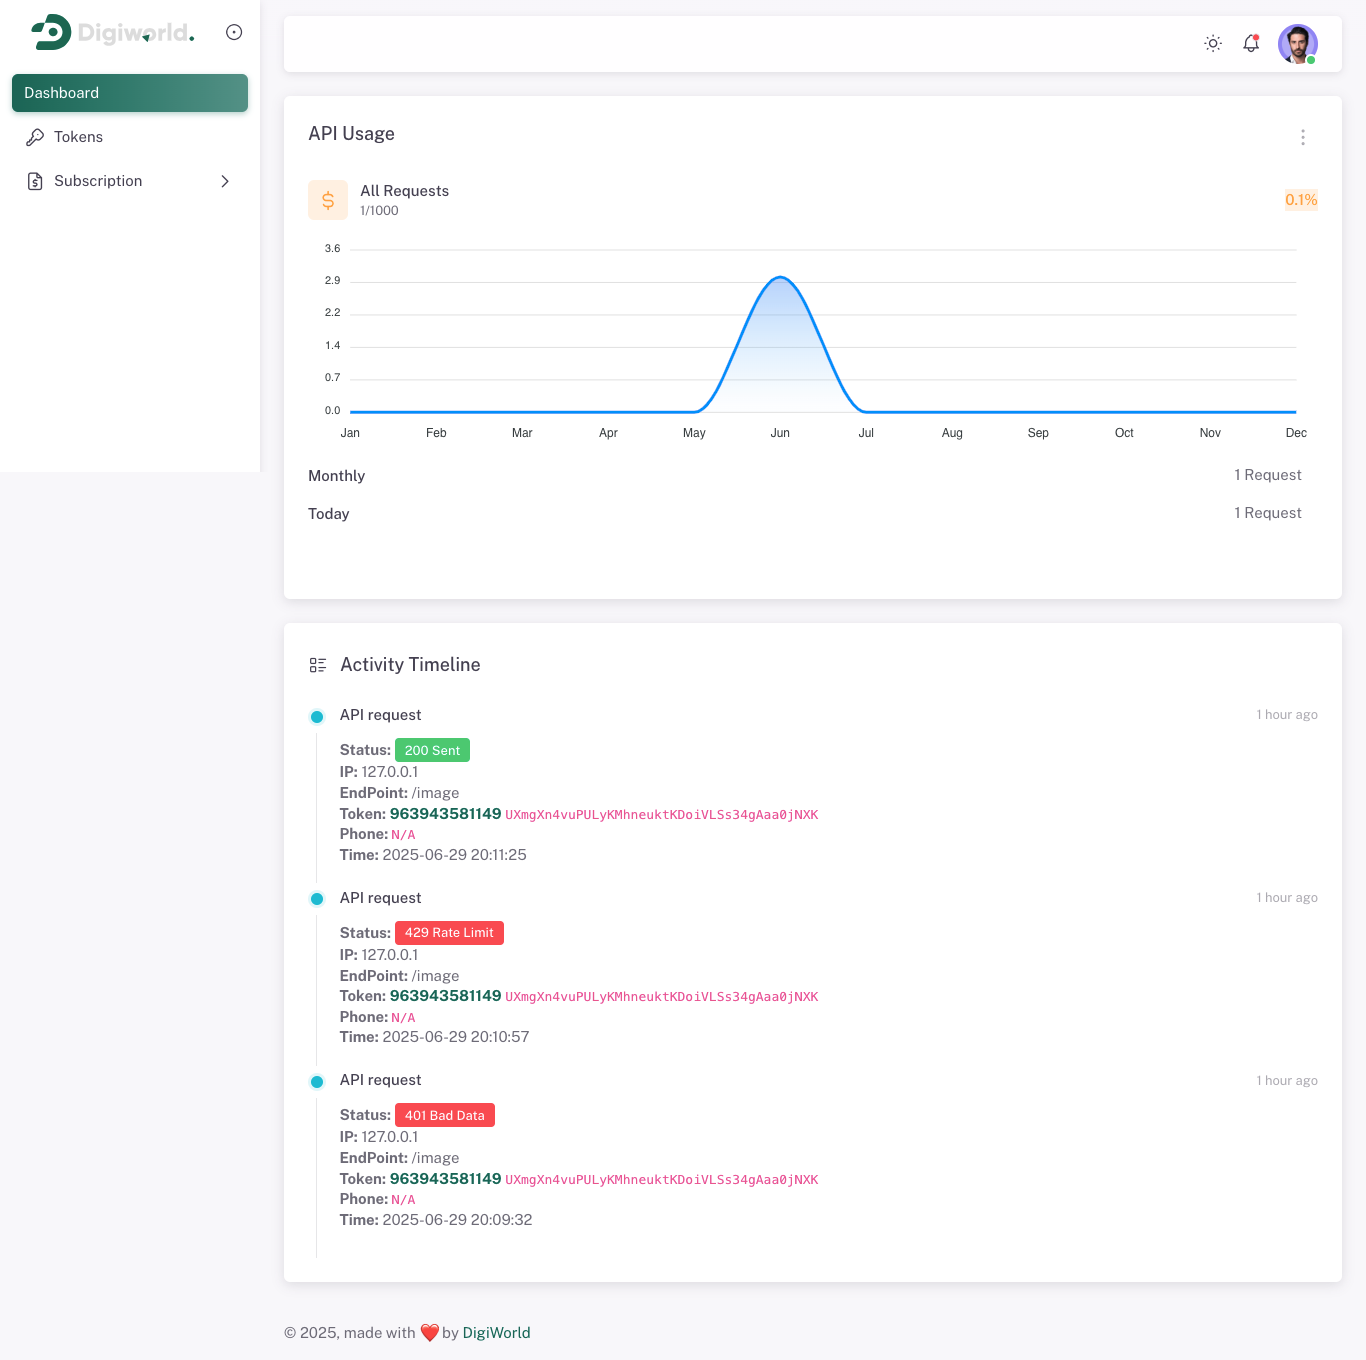Click the 200 Sent status badge
This screenshot has width=1366, height=1360.
coord(432,750)
